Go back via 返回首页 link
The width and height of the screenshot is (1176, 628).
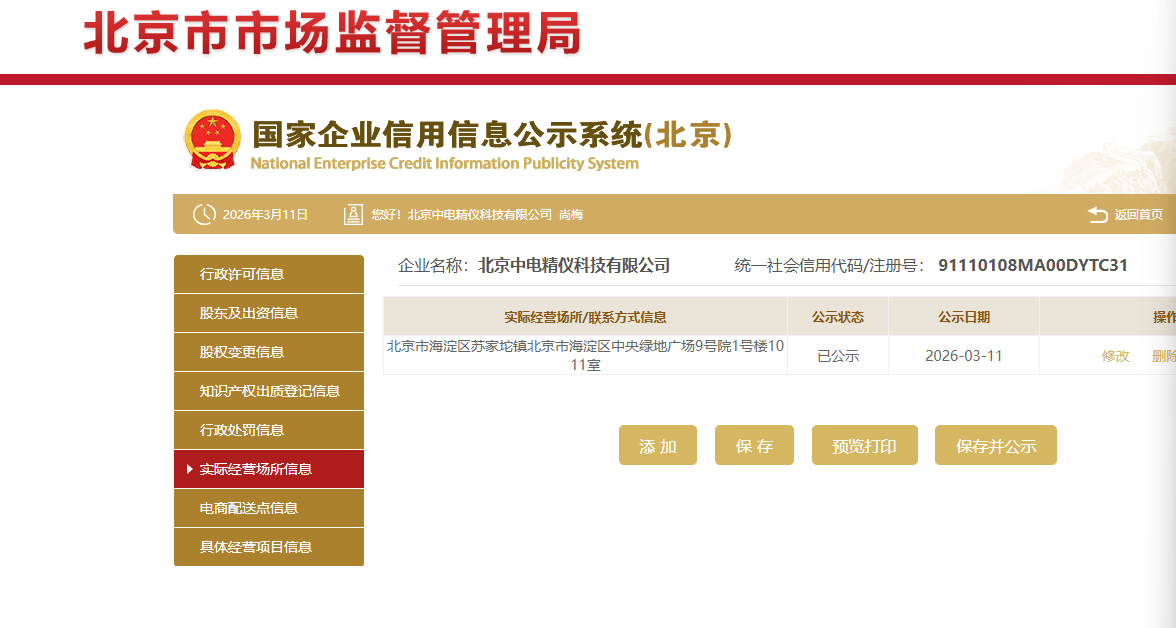[x=1138, y=215]
